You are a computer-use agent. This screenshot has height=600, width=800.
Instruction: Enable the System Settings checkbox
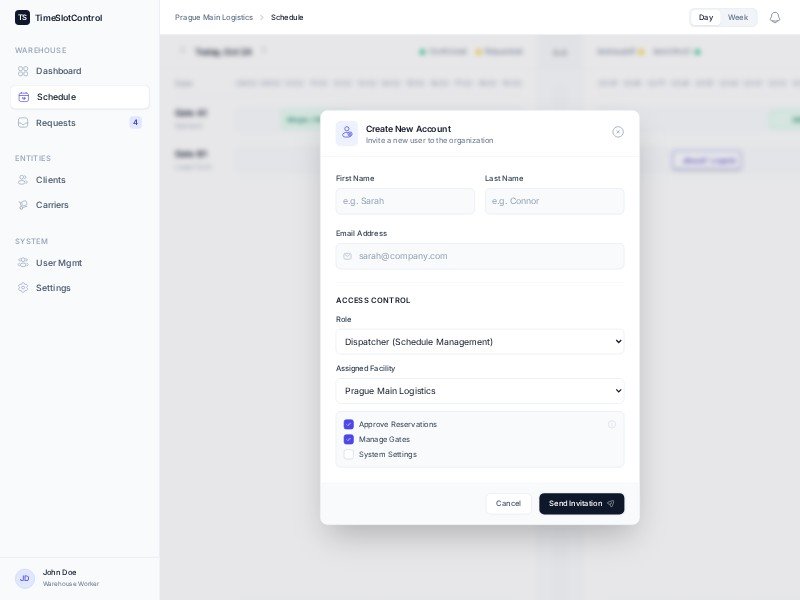[349, 454]
